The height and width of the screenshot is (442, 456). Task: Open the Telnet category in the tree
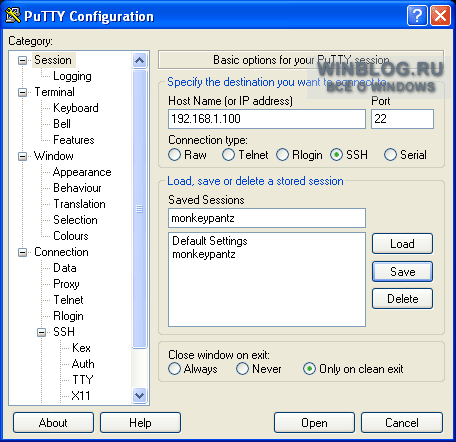68,300
